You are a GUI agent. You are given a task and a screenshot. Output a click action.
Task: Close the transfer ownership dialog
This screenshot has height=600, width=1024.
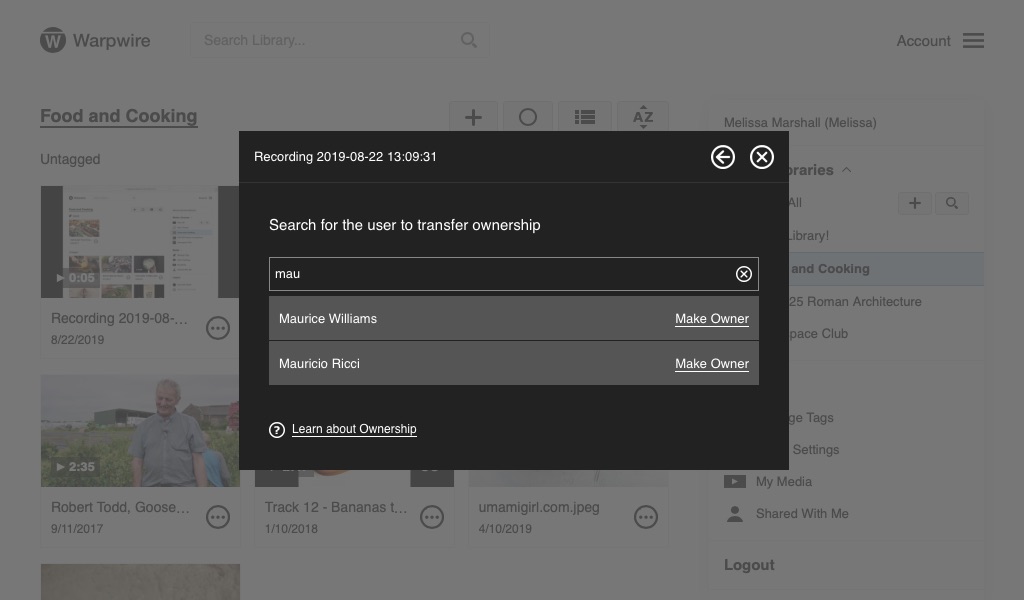[761, 157]
